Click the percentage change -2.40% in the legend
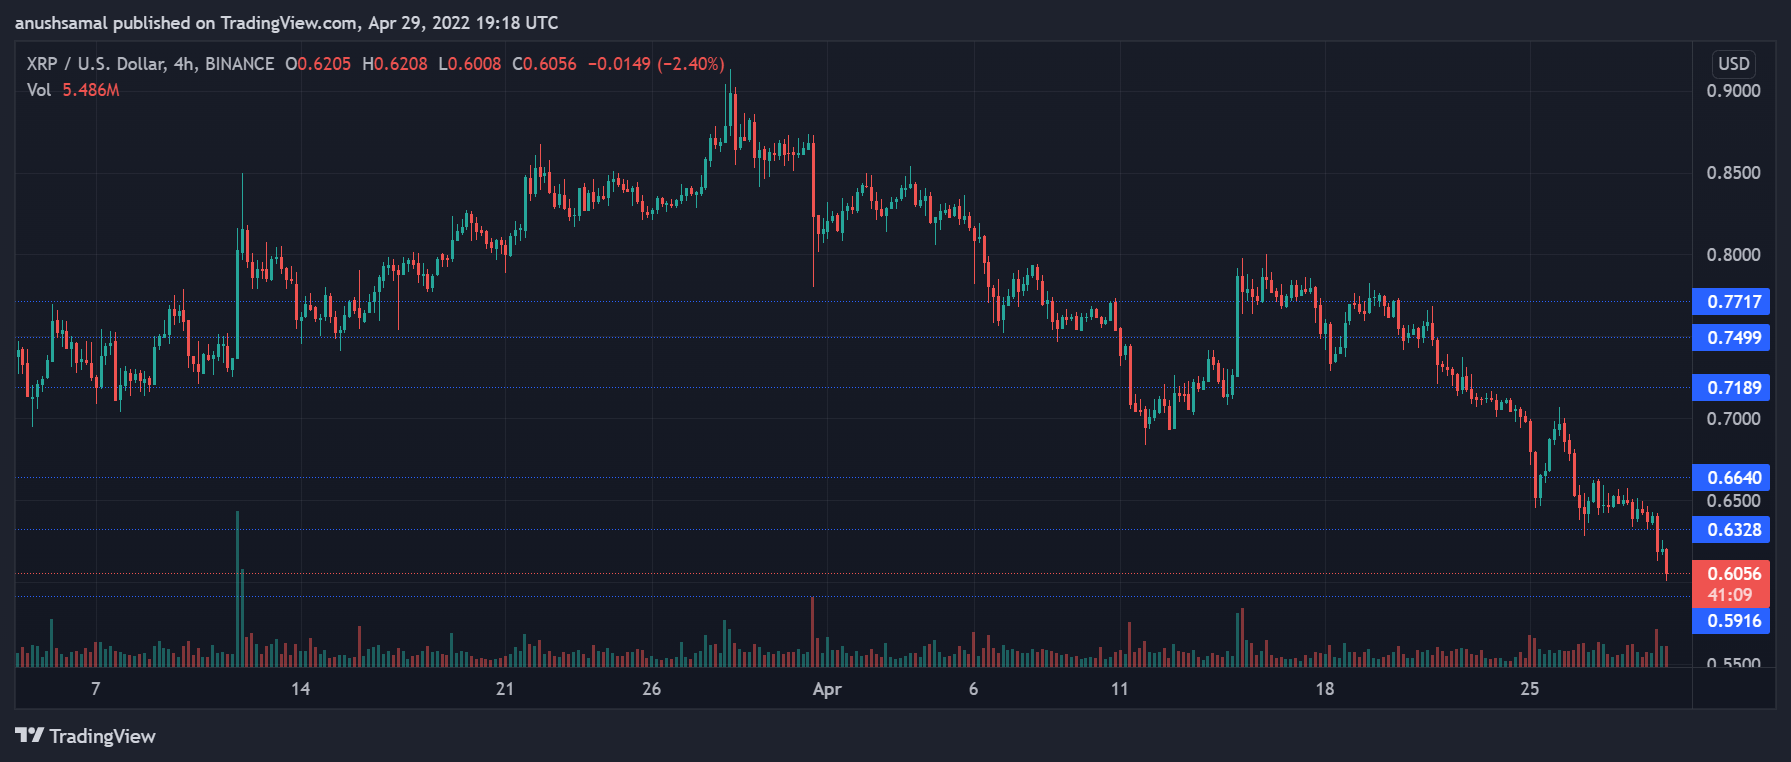The width and height of the screenshot is (1791, 762). (x=691, y=63)
